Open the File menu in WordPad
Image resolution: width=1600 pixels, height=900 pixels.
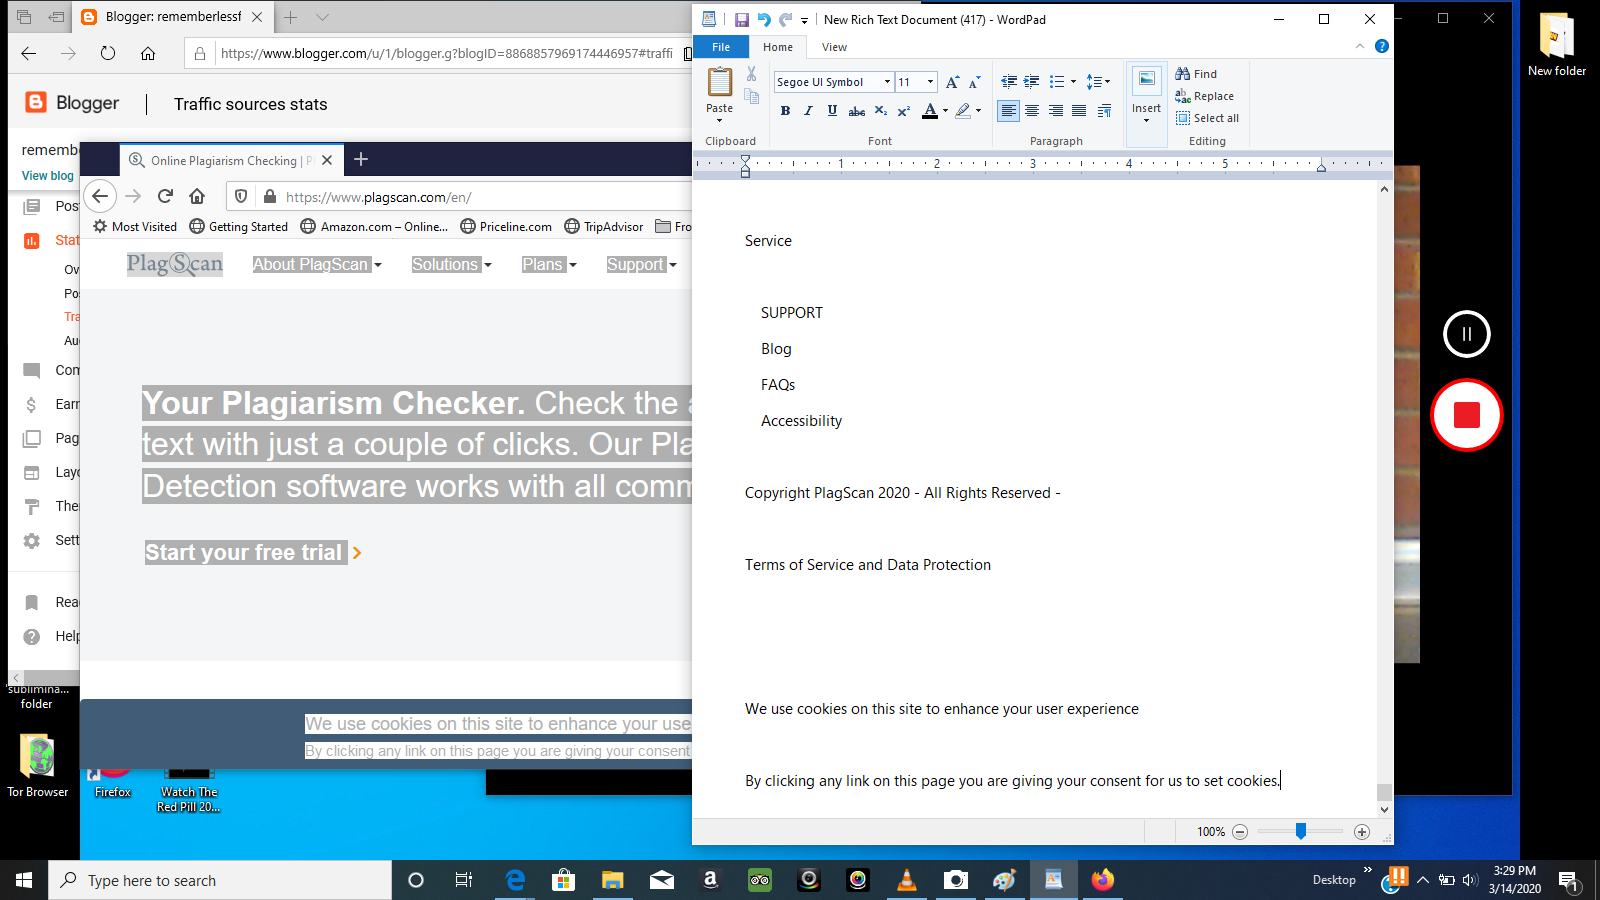[721, 47]
